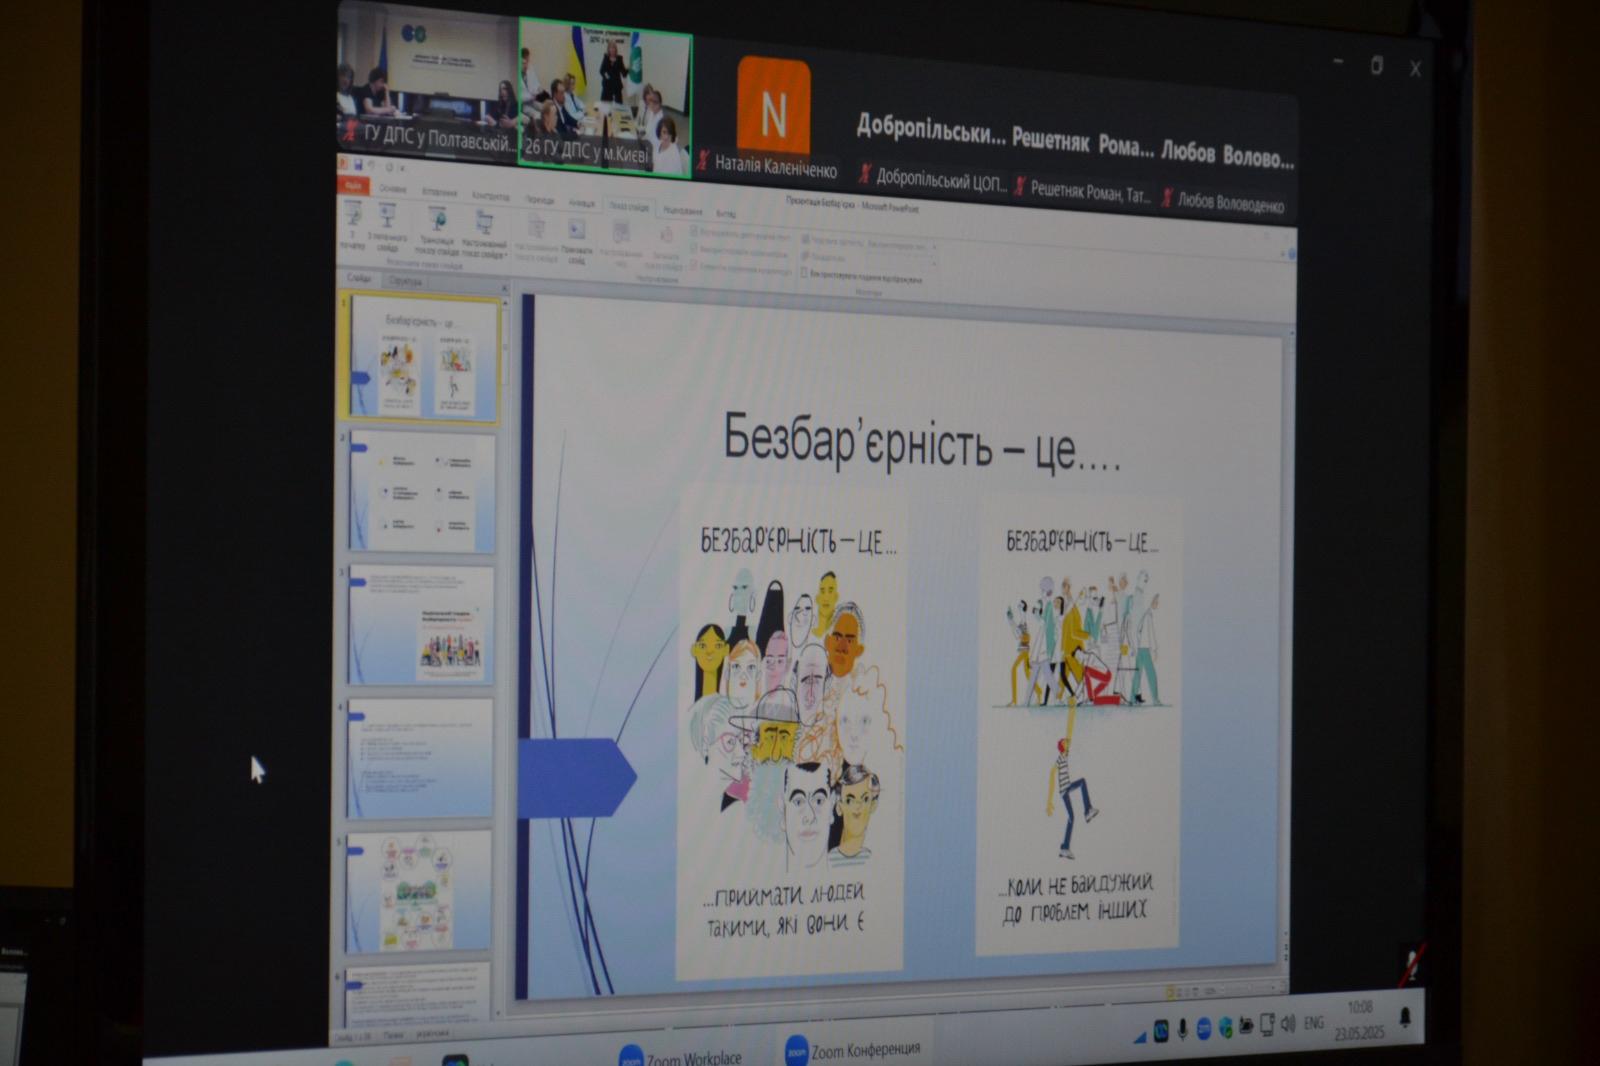1600x1066 pixels.
Task: Click the slide title 'Безбар'єрність – це....'
Action: (921, 442)
